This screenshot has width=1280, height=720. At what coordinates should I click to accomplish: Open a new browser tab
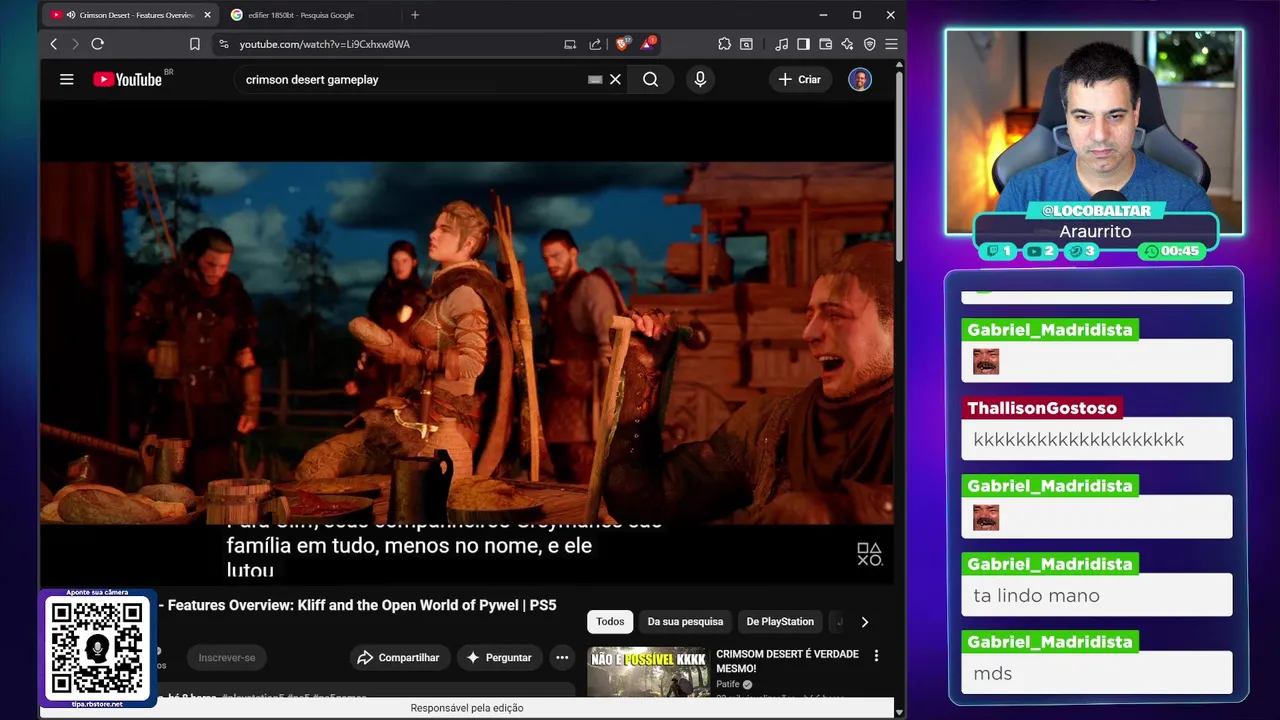(x=415, y=15)
